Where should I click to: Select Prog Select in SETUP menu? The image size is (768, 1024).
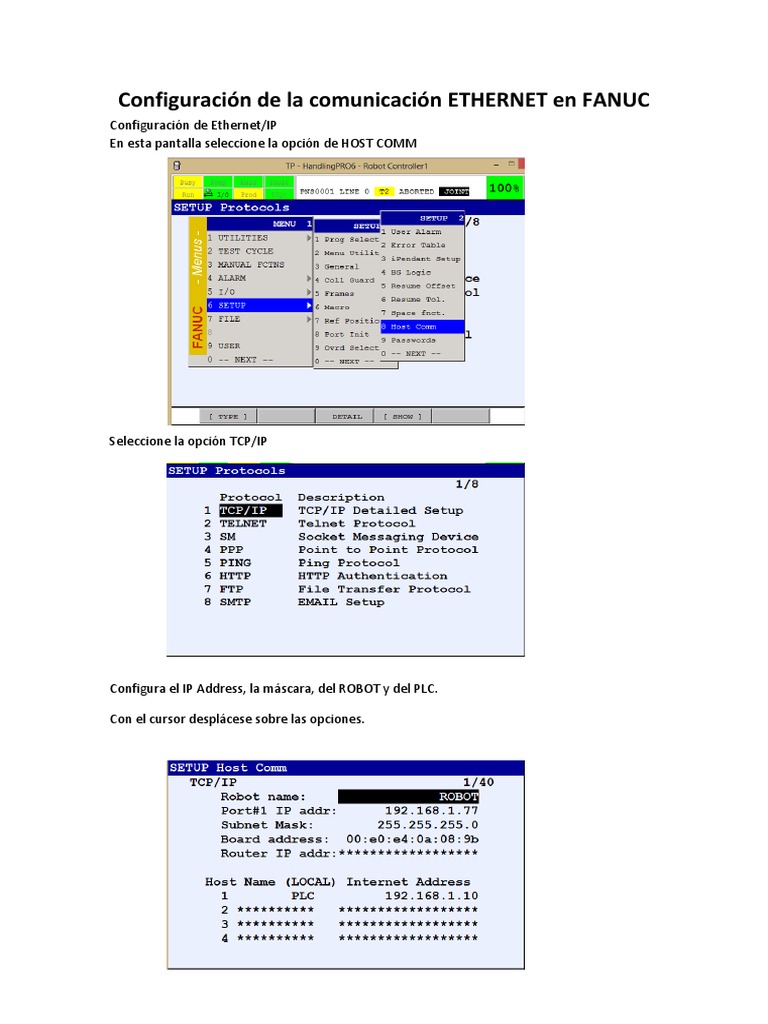(351, 240)
